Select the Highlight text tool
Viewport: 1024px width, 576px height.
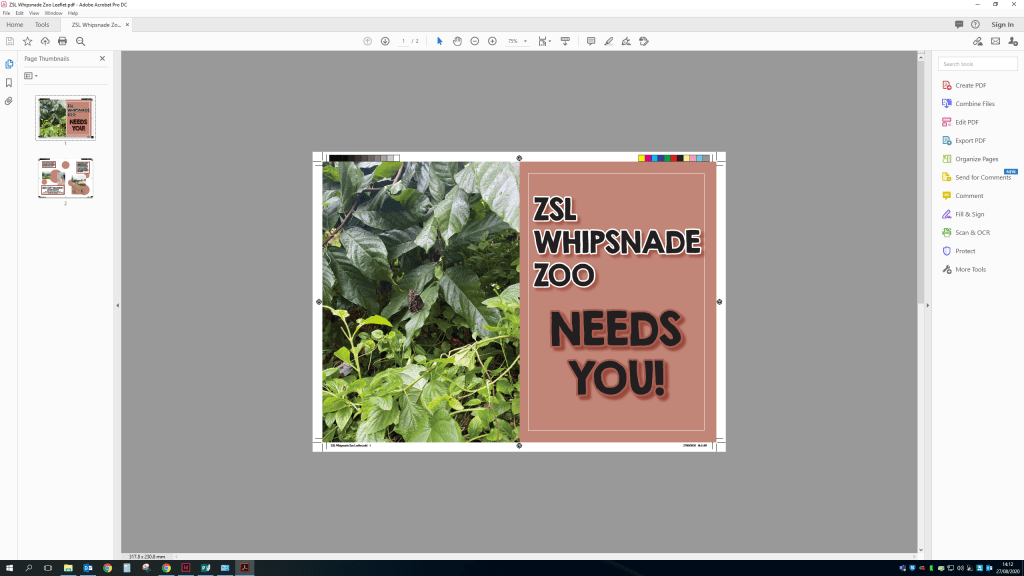(x=608, y=41)
